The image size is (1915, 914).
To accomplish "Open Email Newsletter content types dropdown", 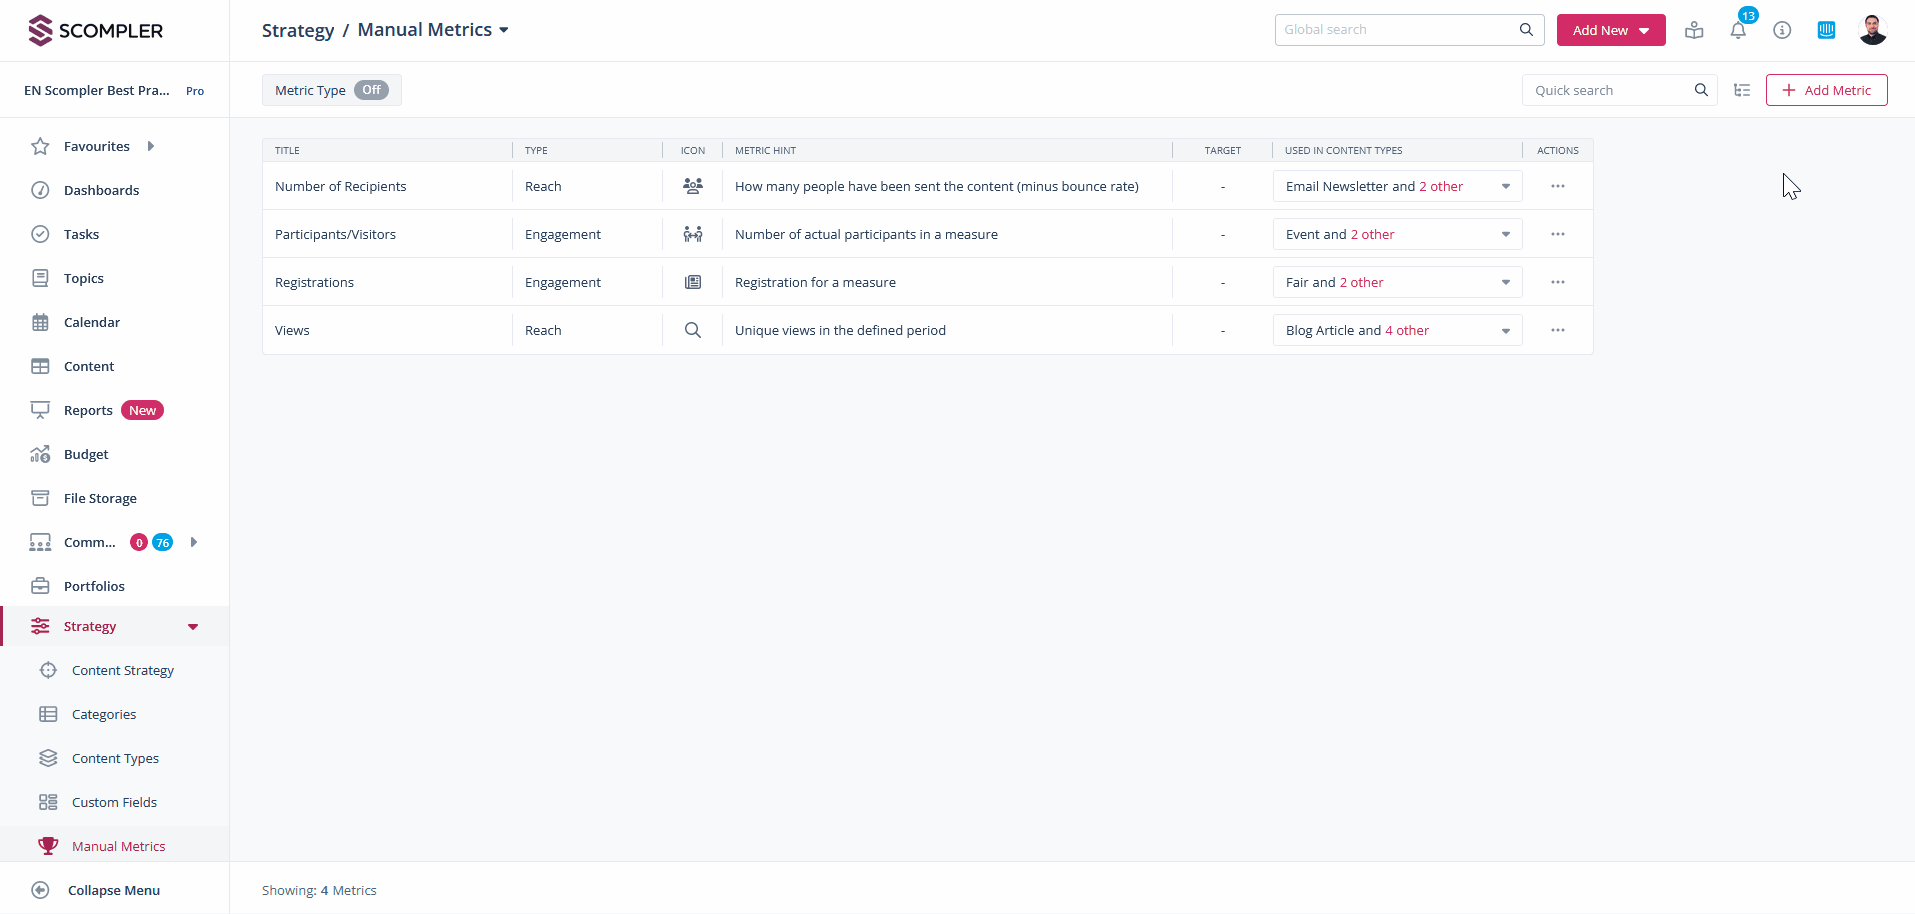I will pos(1505,186).
